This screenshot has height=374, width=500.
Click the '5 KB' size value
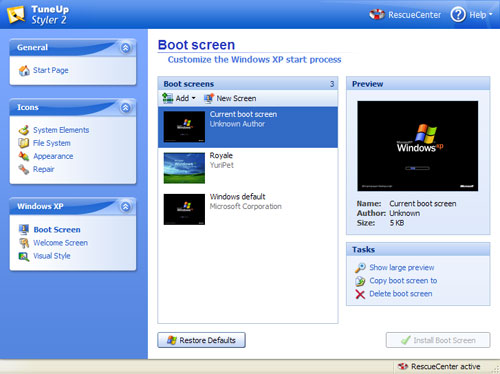click(397, 223)
